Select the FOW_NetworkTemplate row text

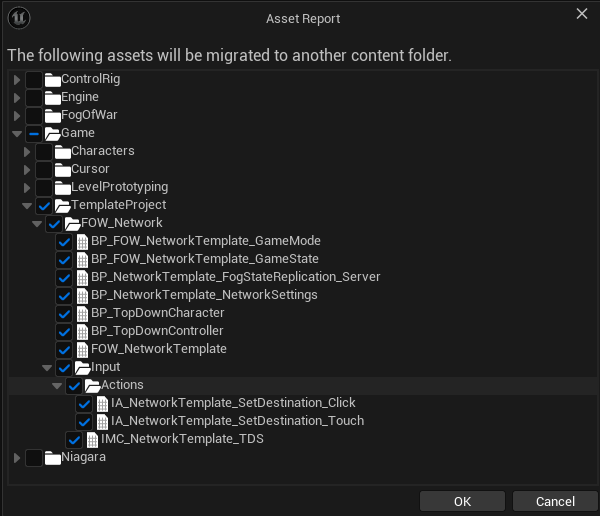[159, 349]
